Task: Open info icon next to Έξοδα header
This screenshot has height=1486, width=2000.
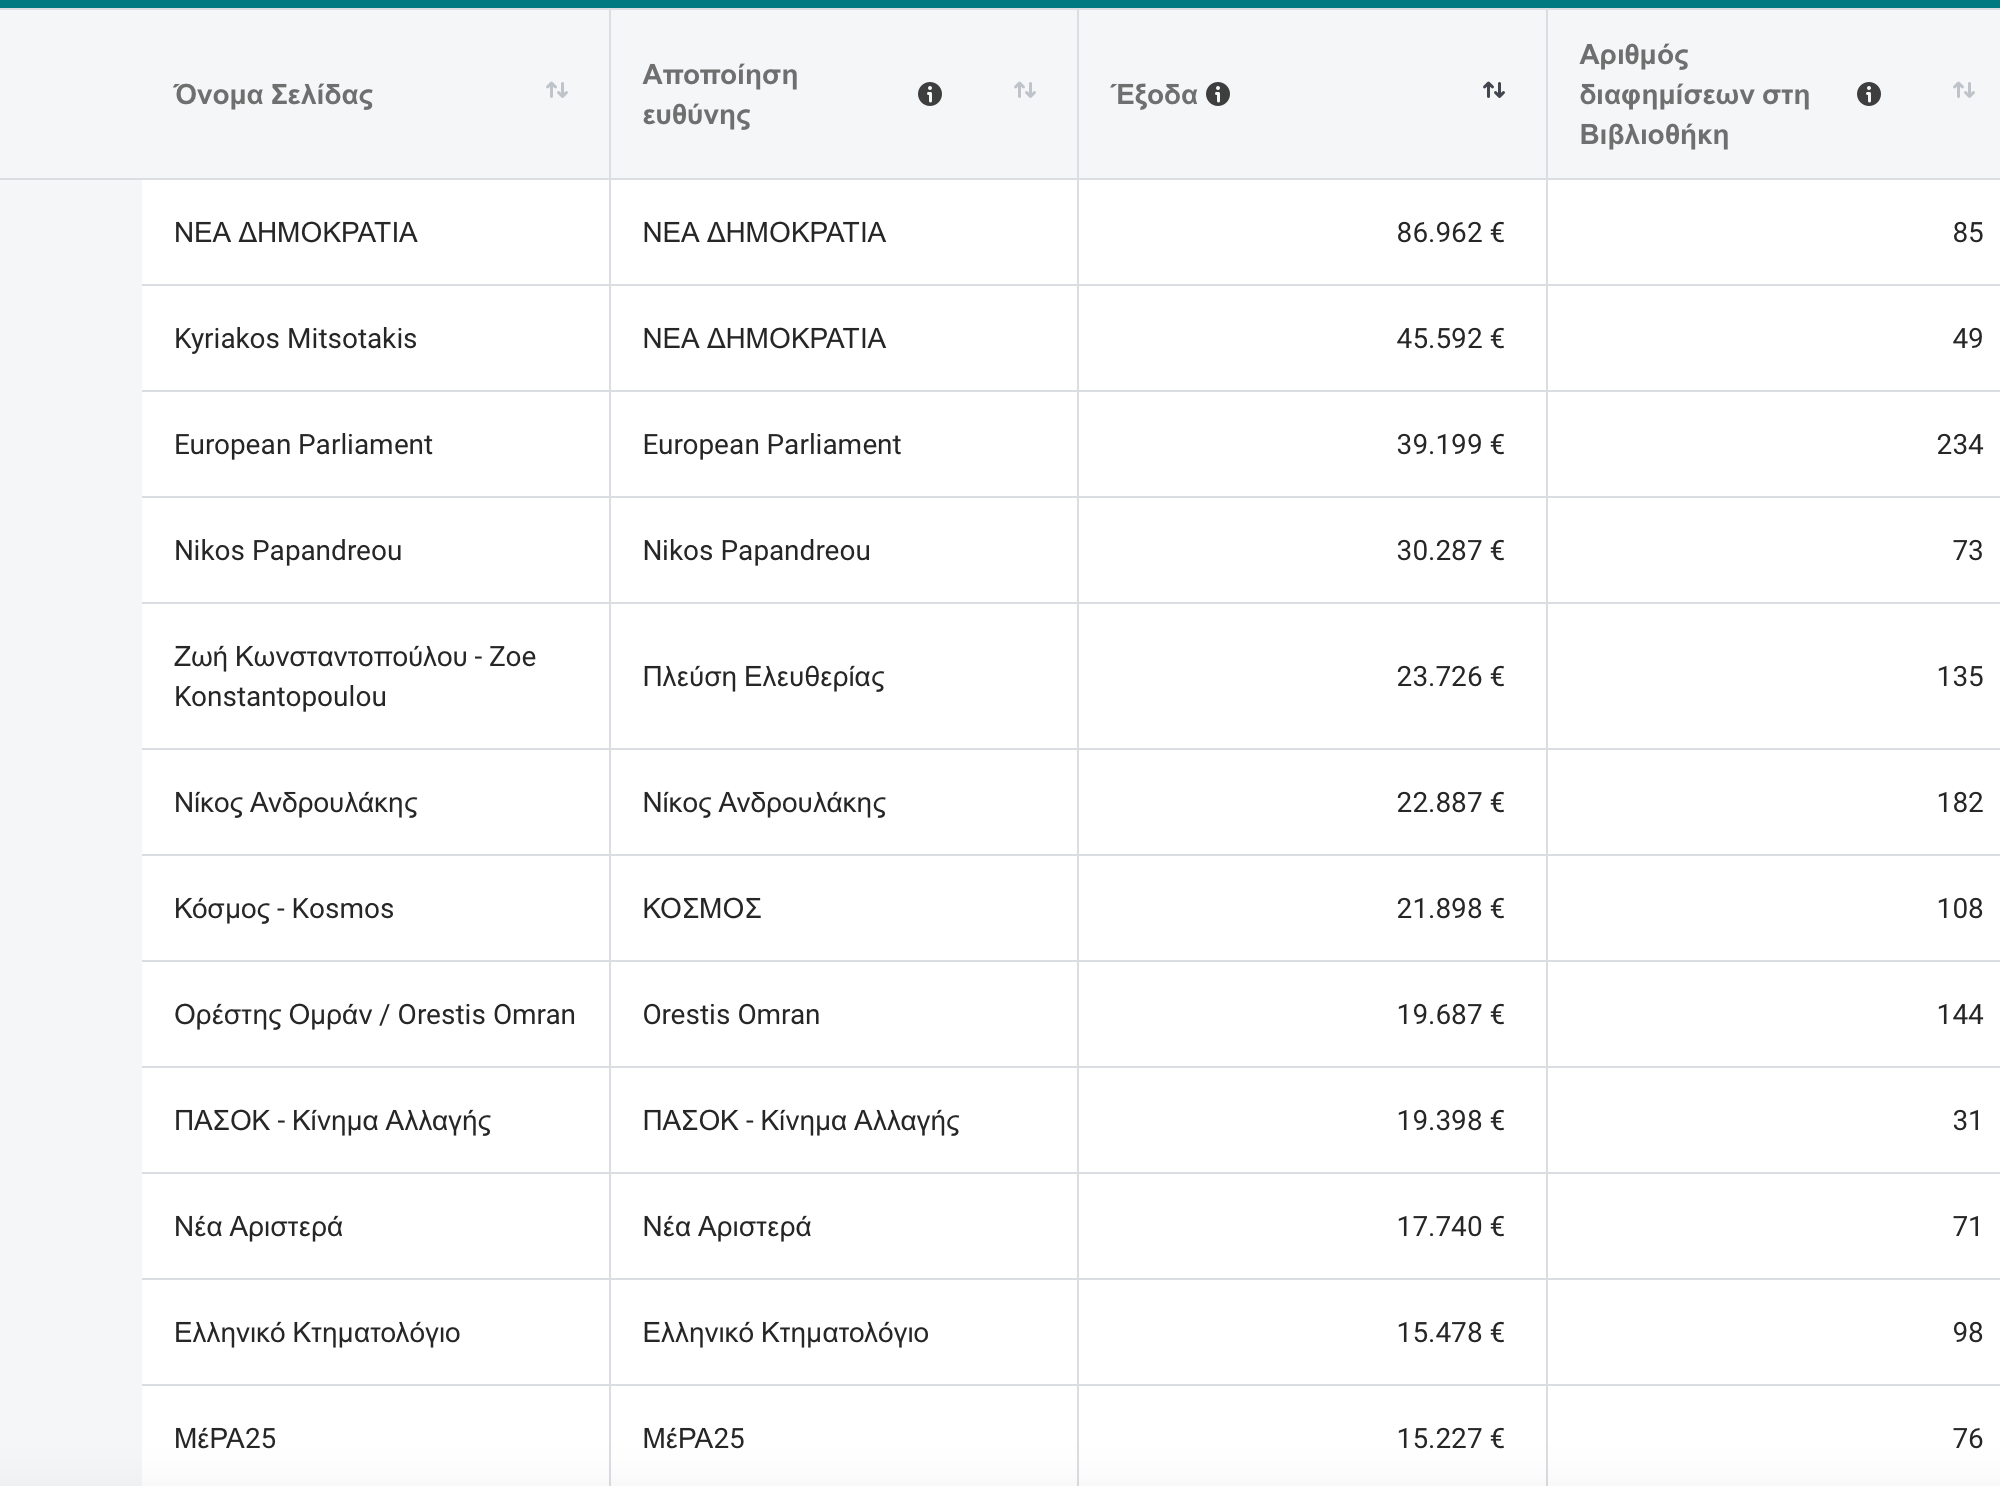Action: [x=1217, y=94]
